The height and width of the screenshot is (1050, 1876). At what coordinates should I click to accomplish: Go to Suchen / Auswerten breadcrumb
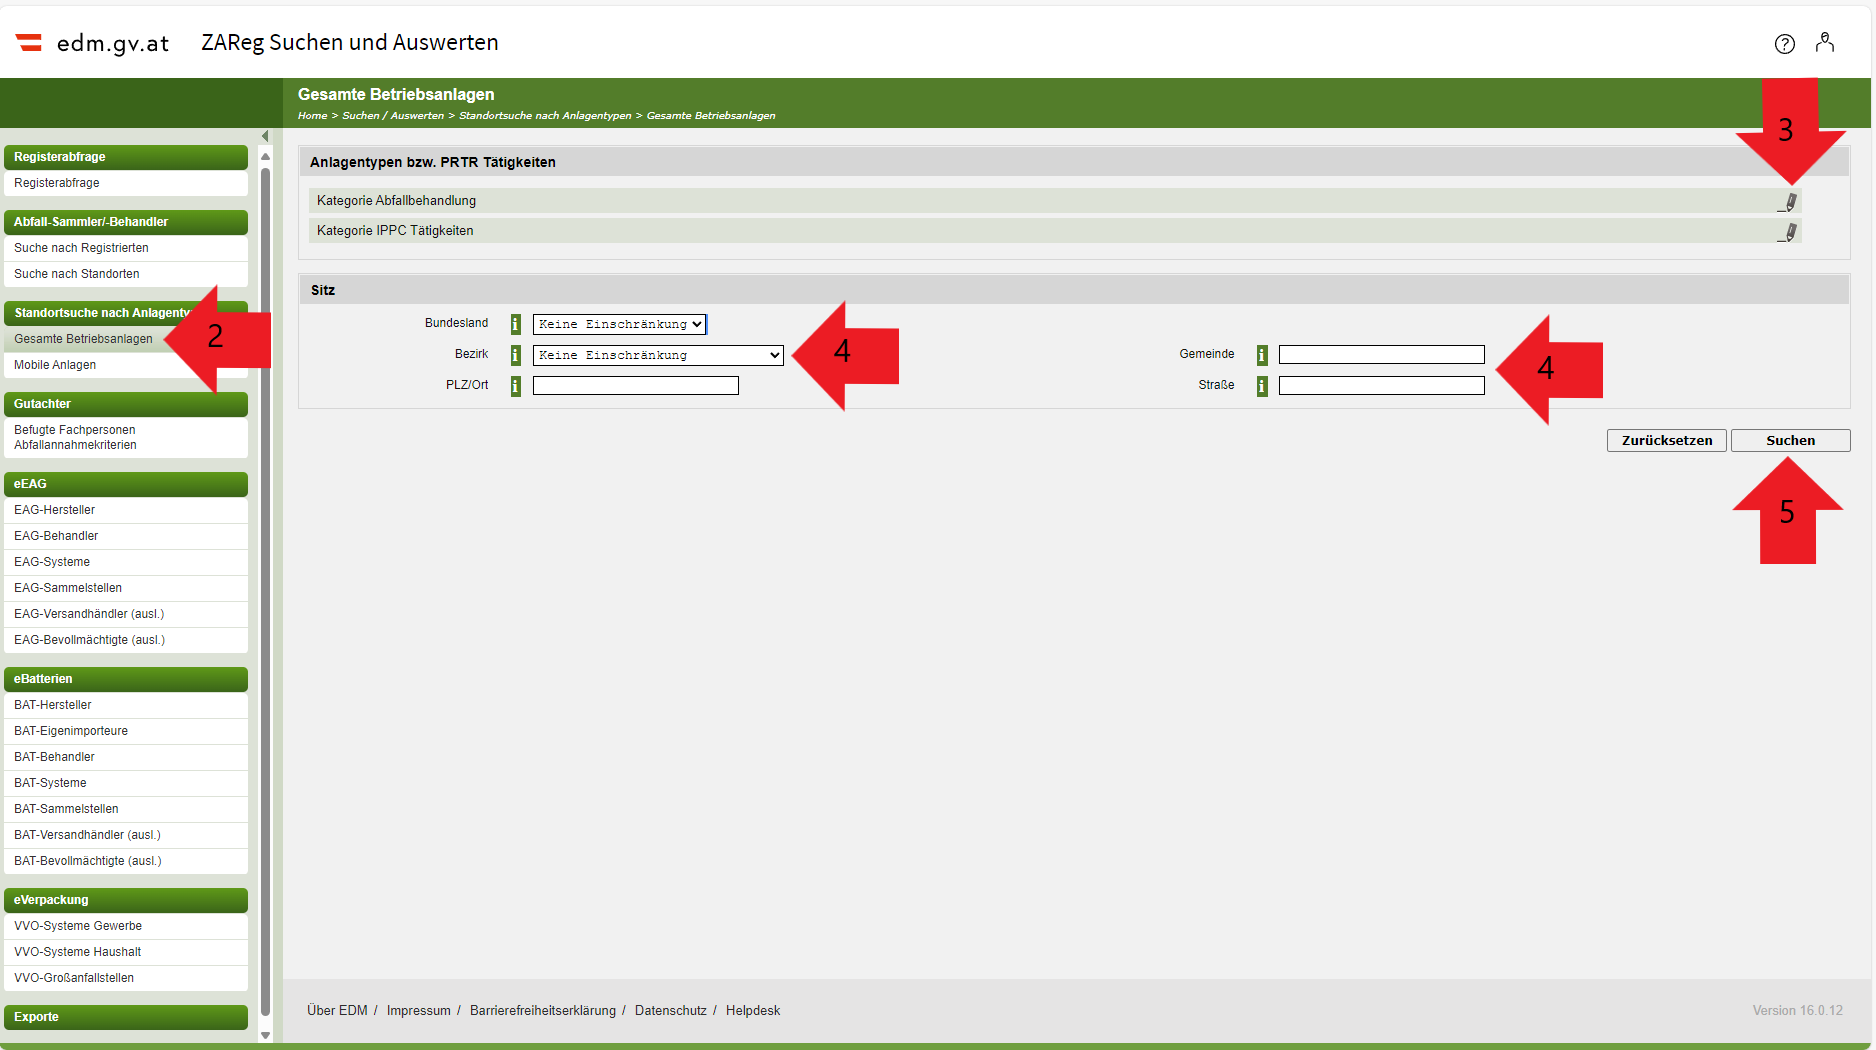click(393, 116)
